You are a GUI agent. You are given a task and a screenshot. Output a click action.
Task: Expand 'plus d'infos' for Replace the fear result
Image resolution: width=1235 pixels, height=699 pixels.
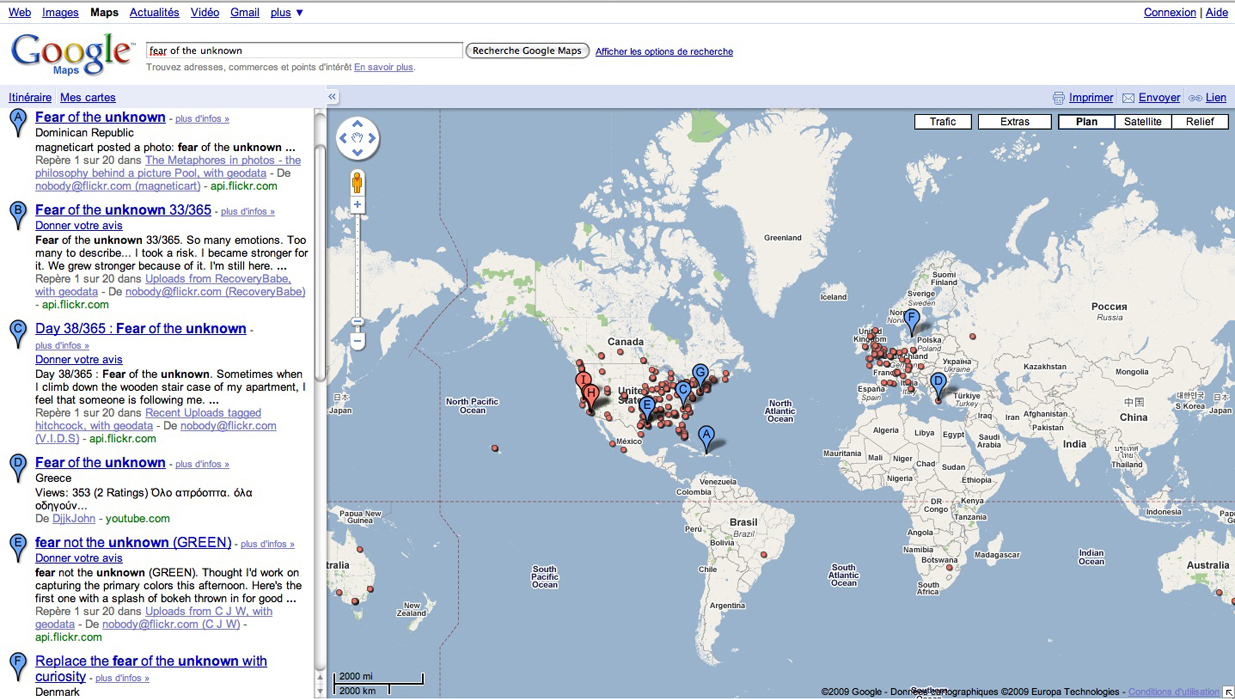click(x=122, y=678)
